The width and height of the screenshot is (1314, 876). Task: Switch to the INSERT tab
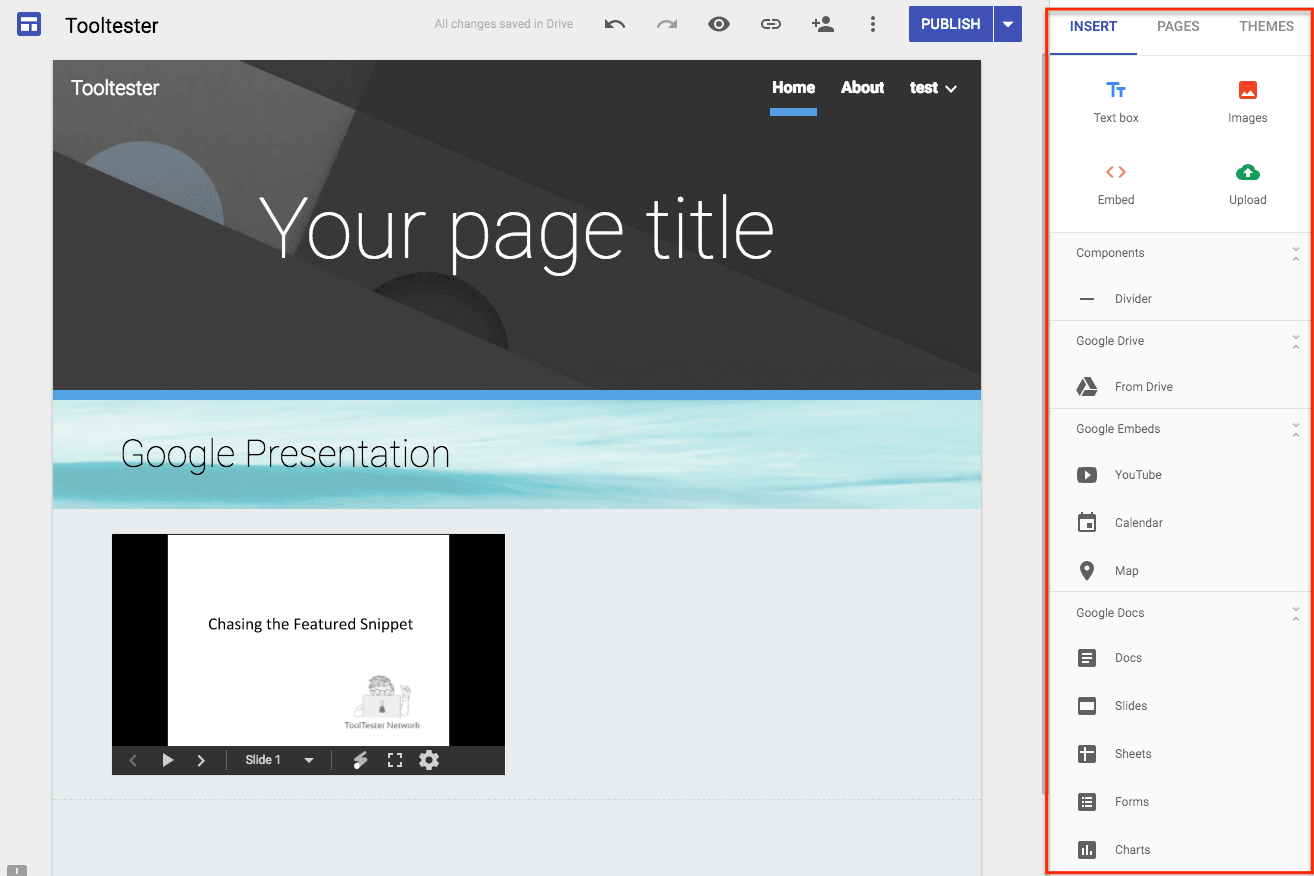coord(1093,27)
